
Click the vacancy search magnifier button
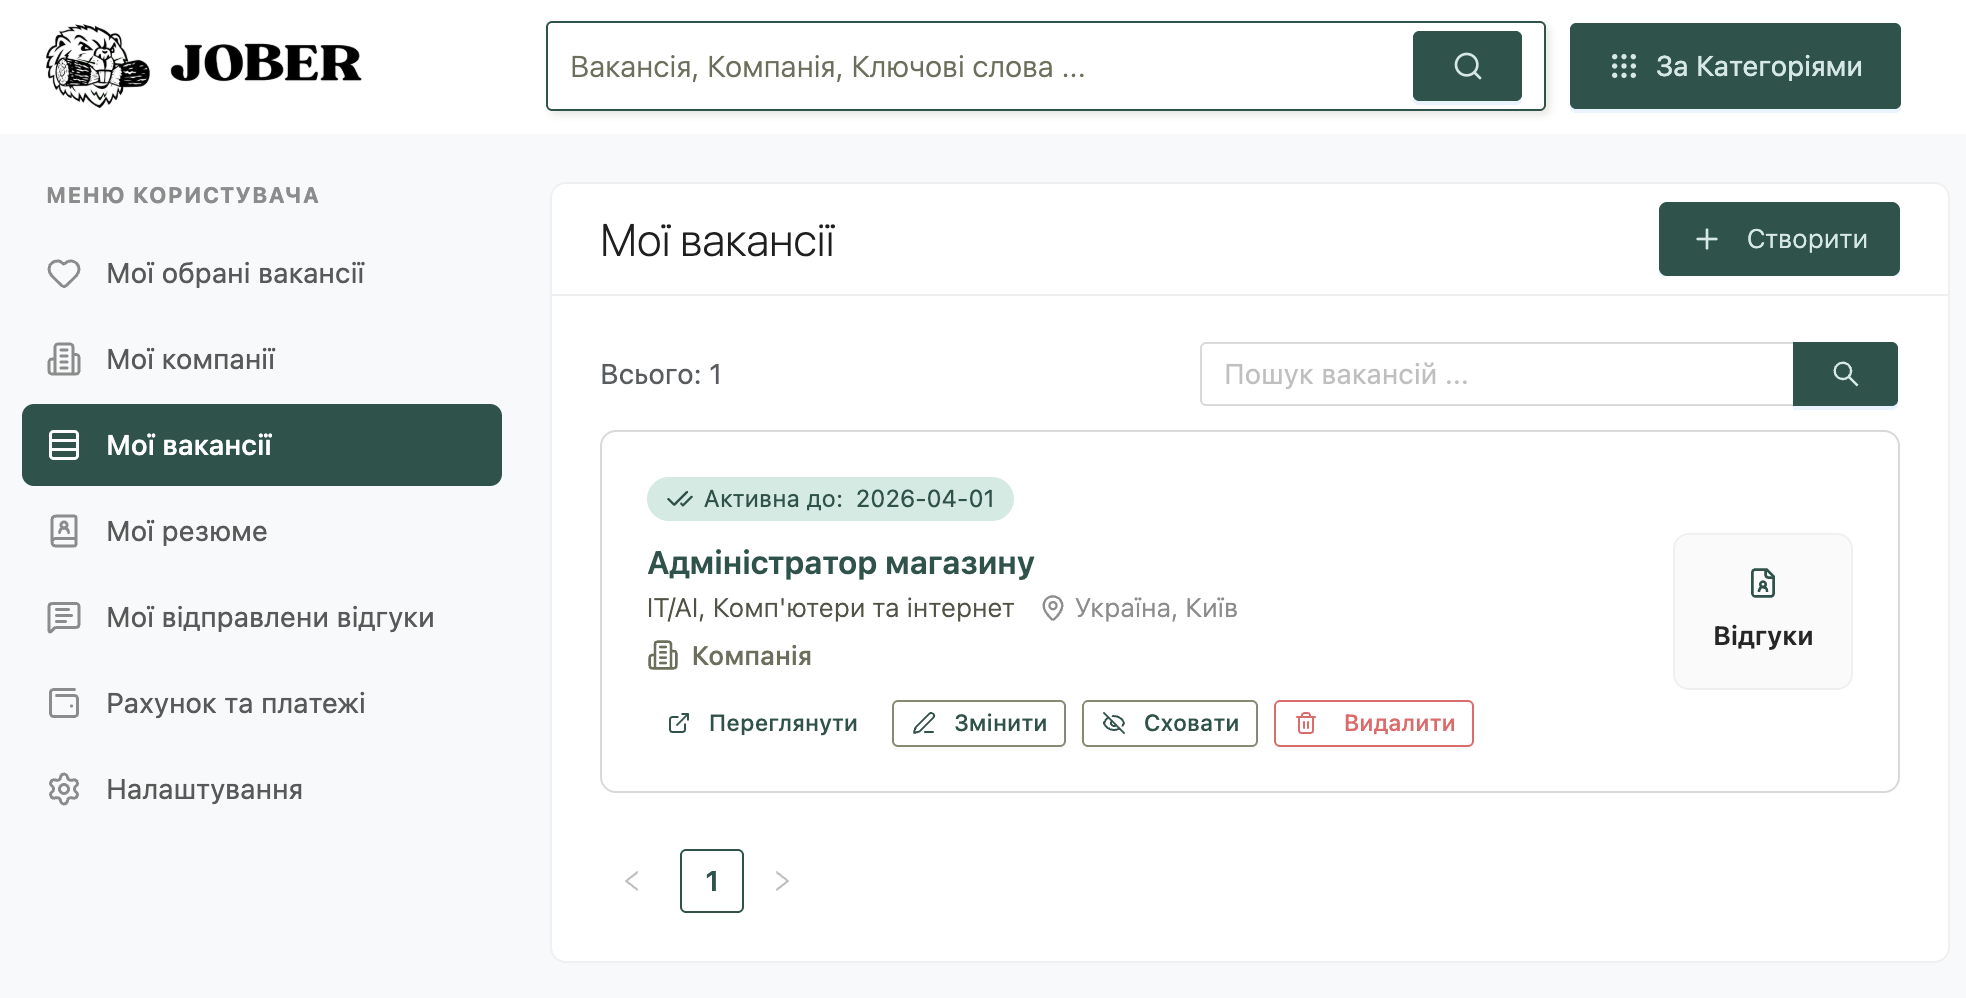click(x=1845, y=374)
